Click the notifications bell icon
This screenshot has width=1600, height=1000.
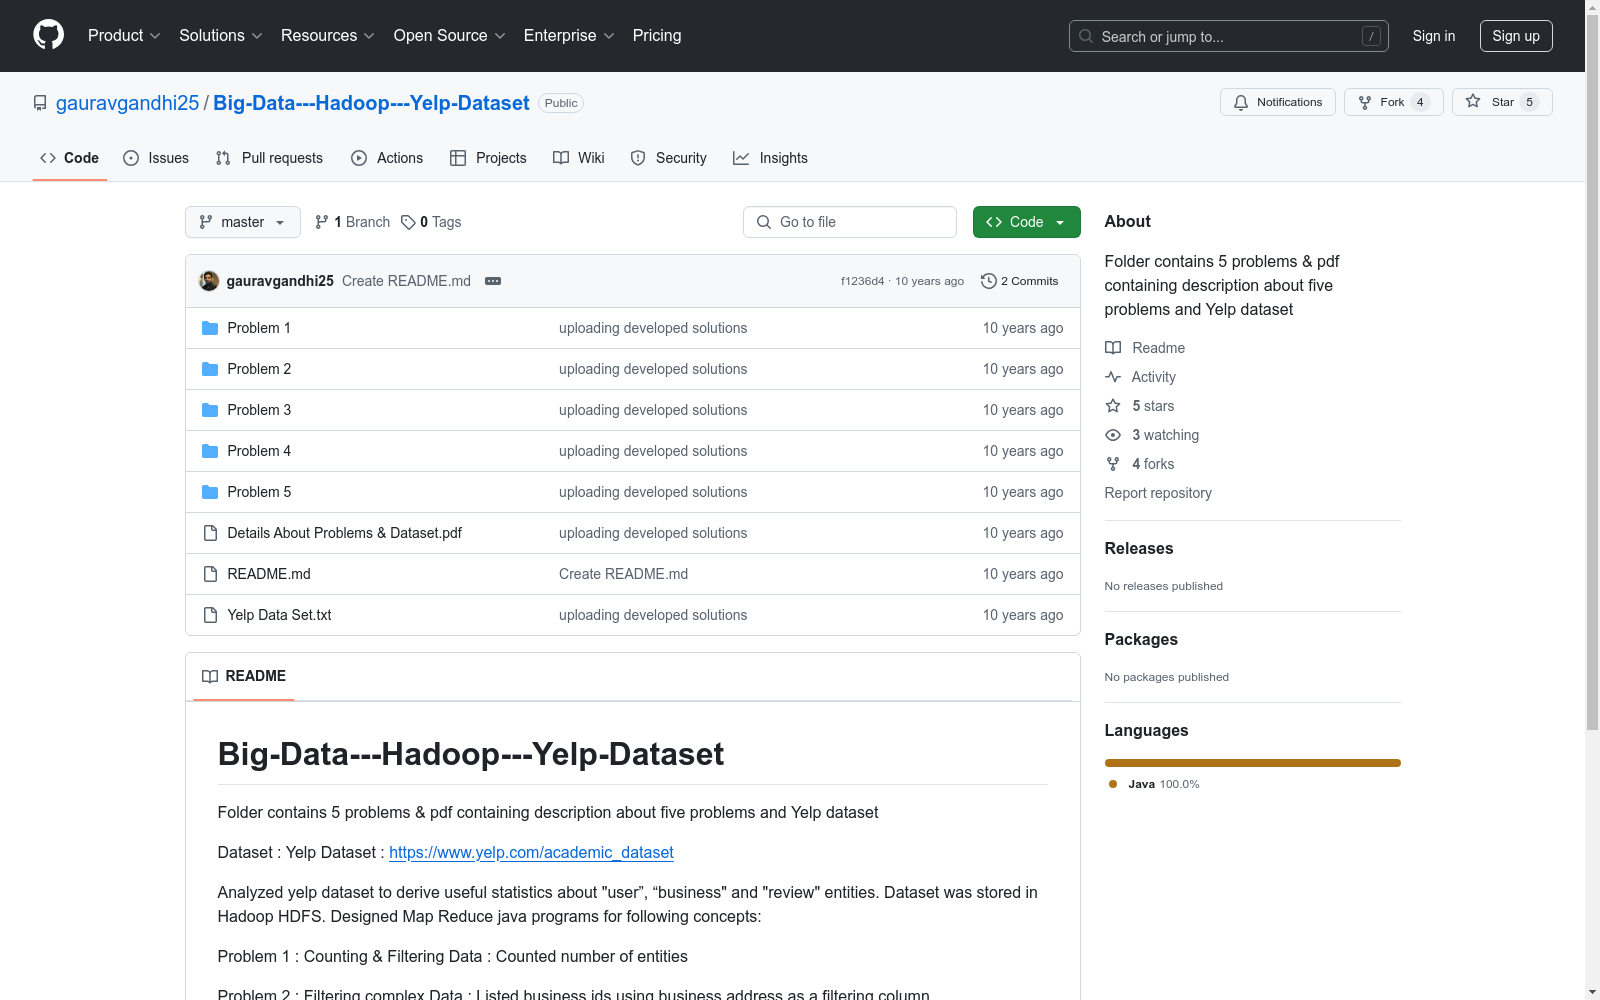[1241, 102]
